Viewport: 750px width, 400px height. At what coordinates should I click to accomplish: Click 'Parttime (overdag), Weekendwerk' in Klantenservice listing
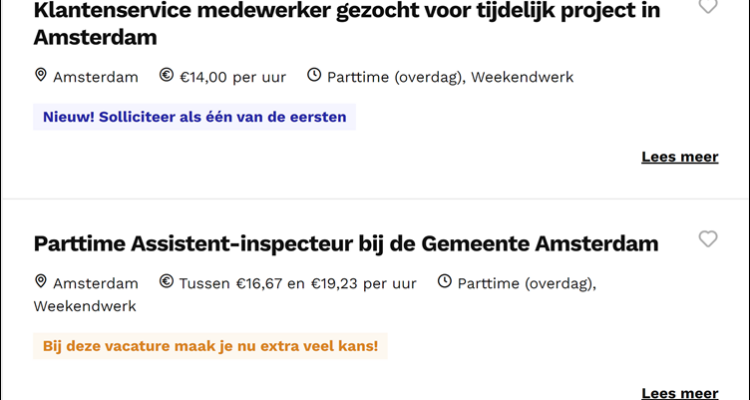click(x=450, y=77)
